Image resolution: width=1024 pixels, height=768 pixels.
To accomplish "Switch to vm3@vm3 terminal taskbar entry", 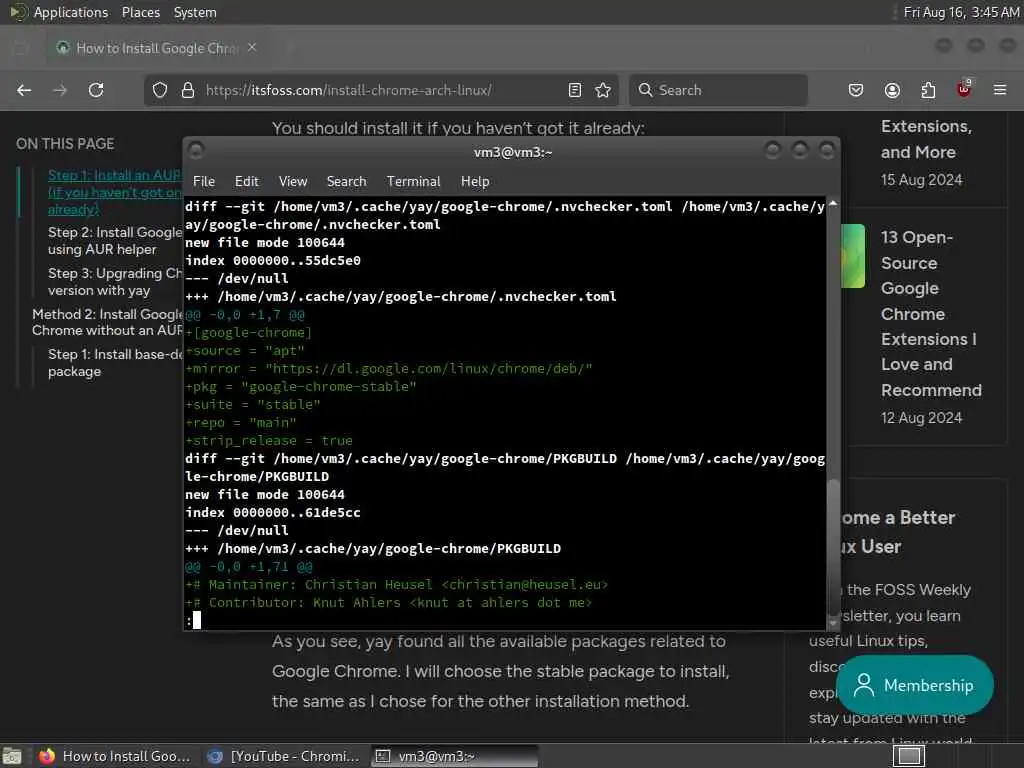I will click(x=455, y=756).
